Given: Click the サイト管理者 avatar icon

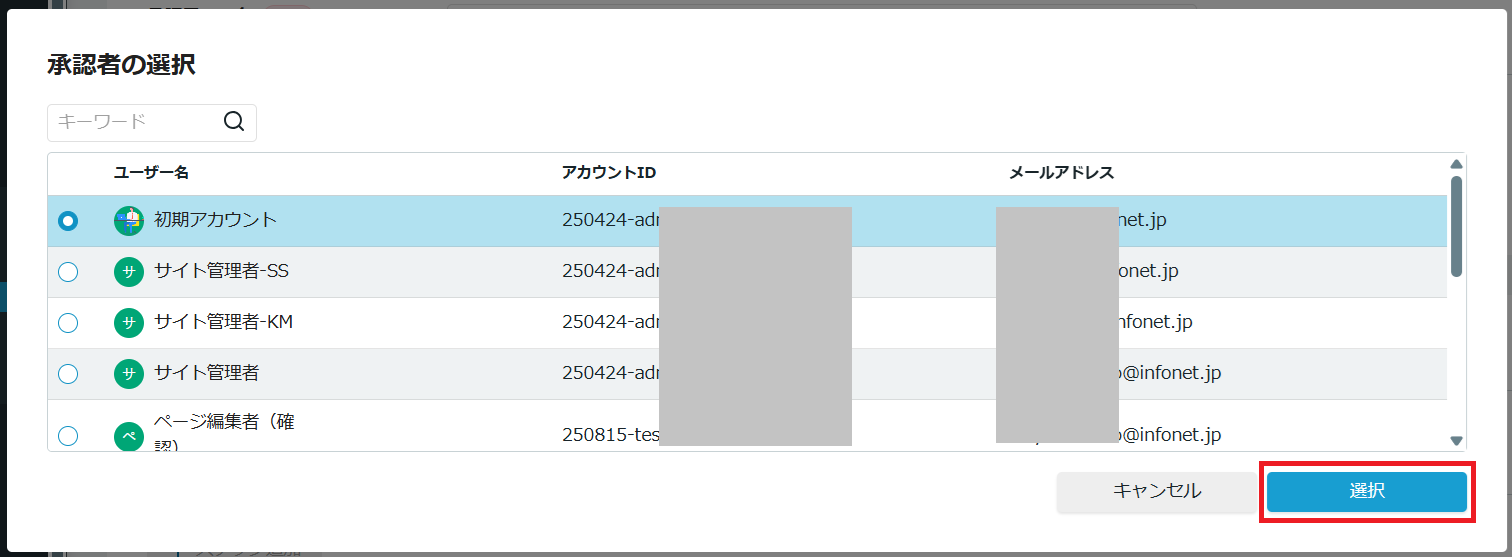Looking at the screenshot, I should click(x=129, y=374).
